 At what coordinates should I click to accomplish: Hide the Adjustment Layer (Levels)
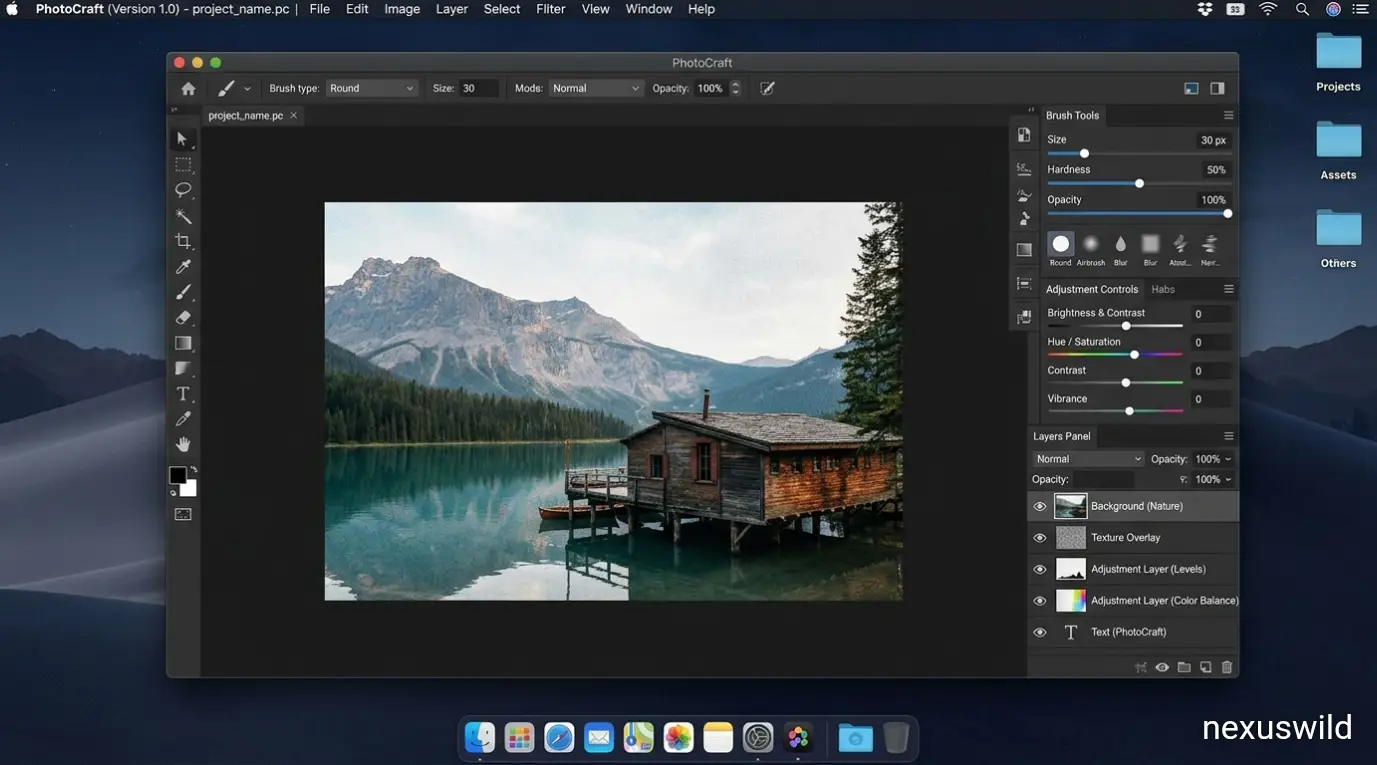click(x=1040, y=569)
